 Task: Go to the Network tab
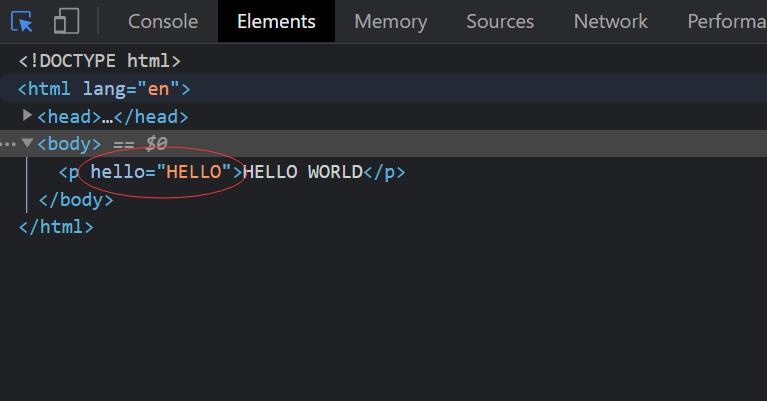[610, 21]
